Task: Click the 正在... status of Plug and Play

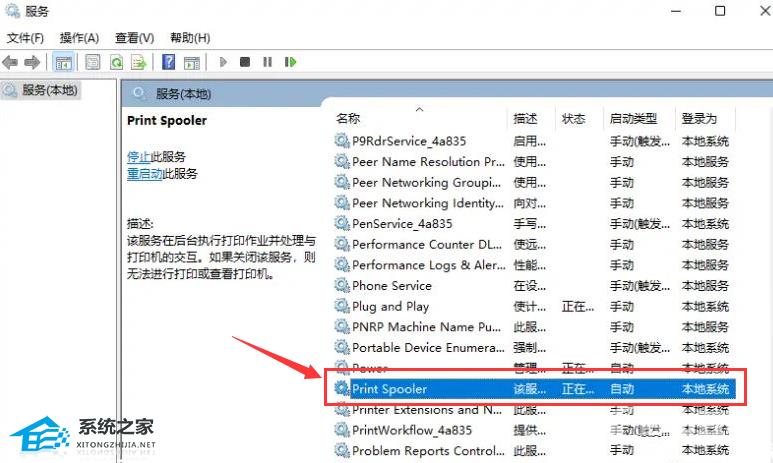Action: coord(578,307)
